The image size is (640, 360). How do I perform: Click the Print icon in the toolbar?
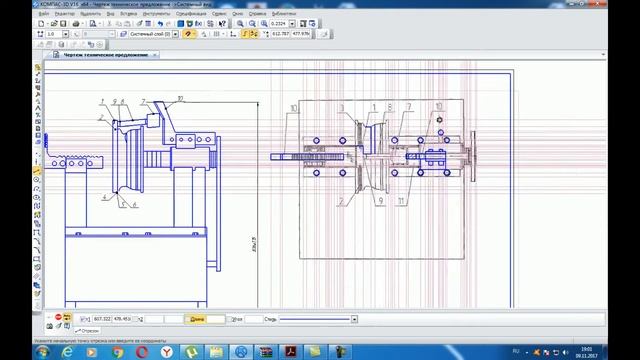pyautogui.click(x=76, y=24)
